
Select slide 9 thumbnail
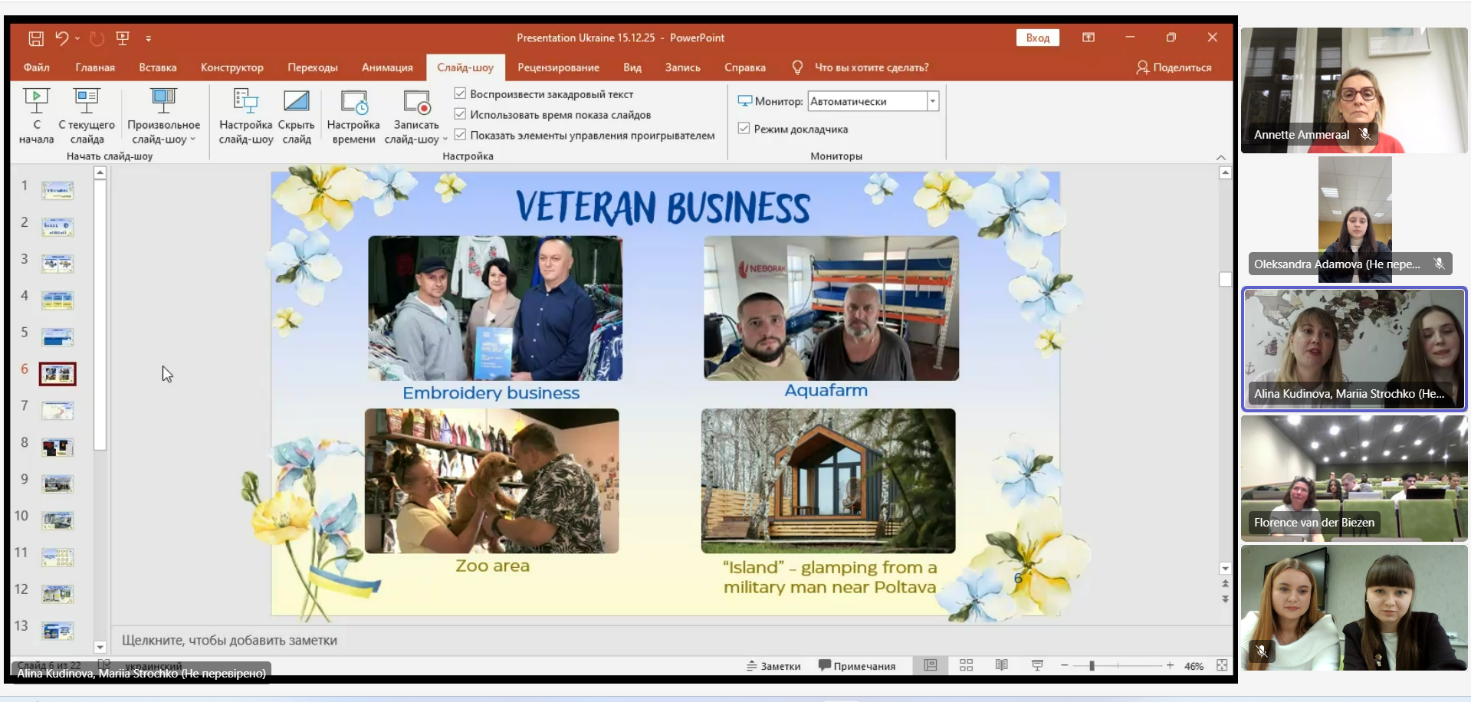(58, 484)
